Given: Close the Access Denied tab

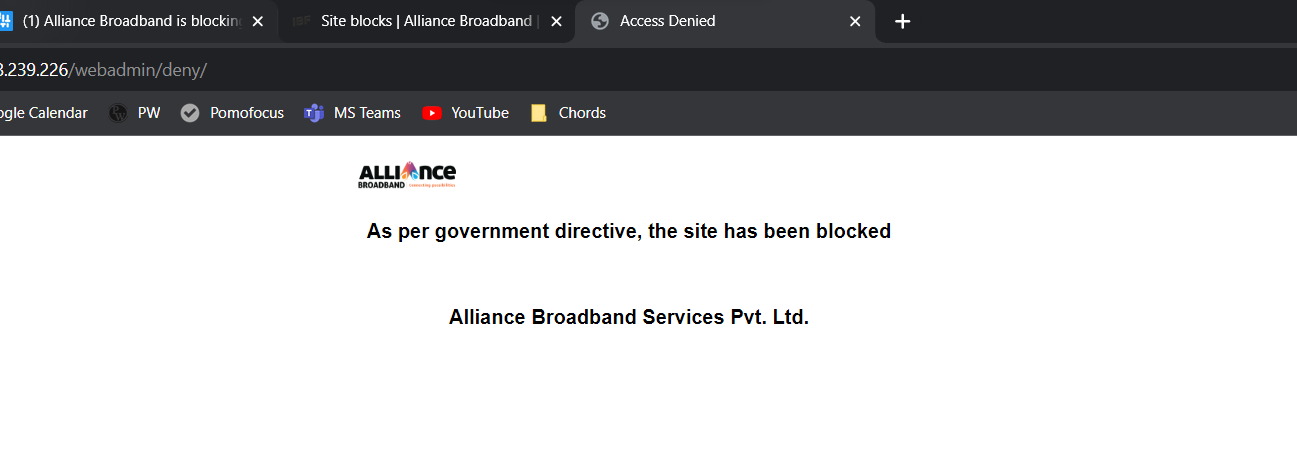Looking at the screenshot, I should pos(855,21).
